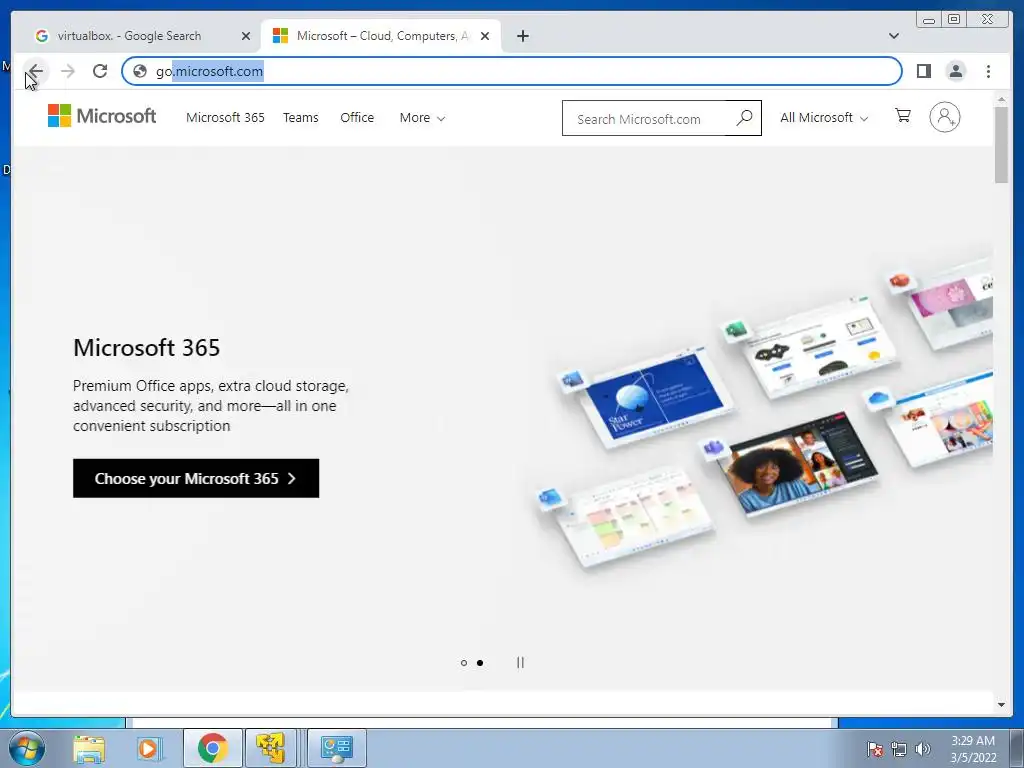This screenshot has width=1024, height=768.
Task: Click the Microsoft logo
Action: (x=102, y=116)
